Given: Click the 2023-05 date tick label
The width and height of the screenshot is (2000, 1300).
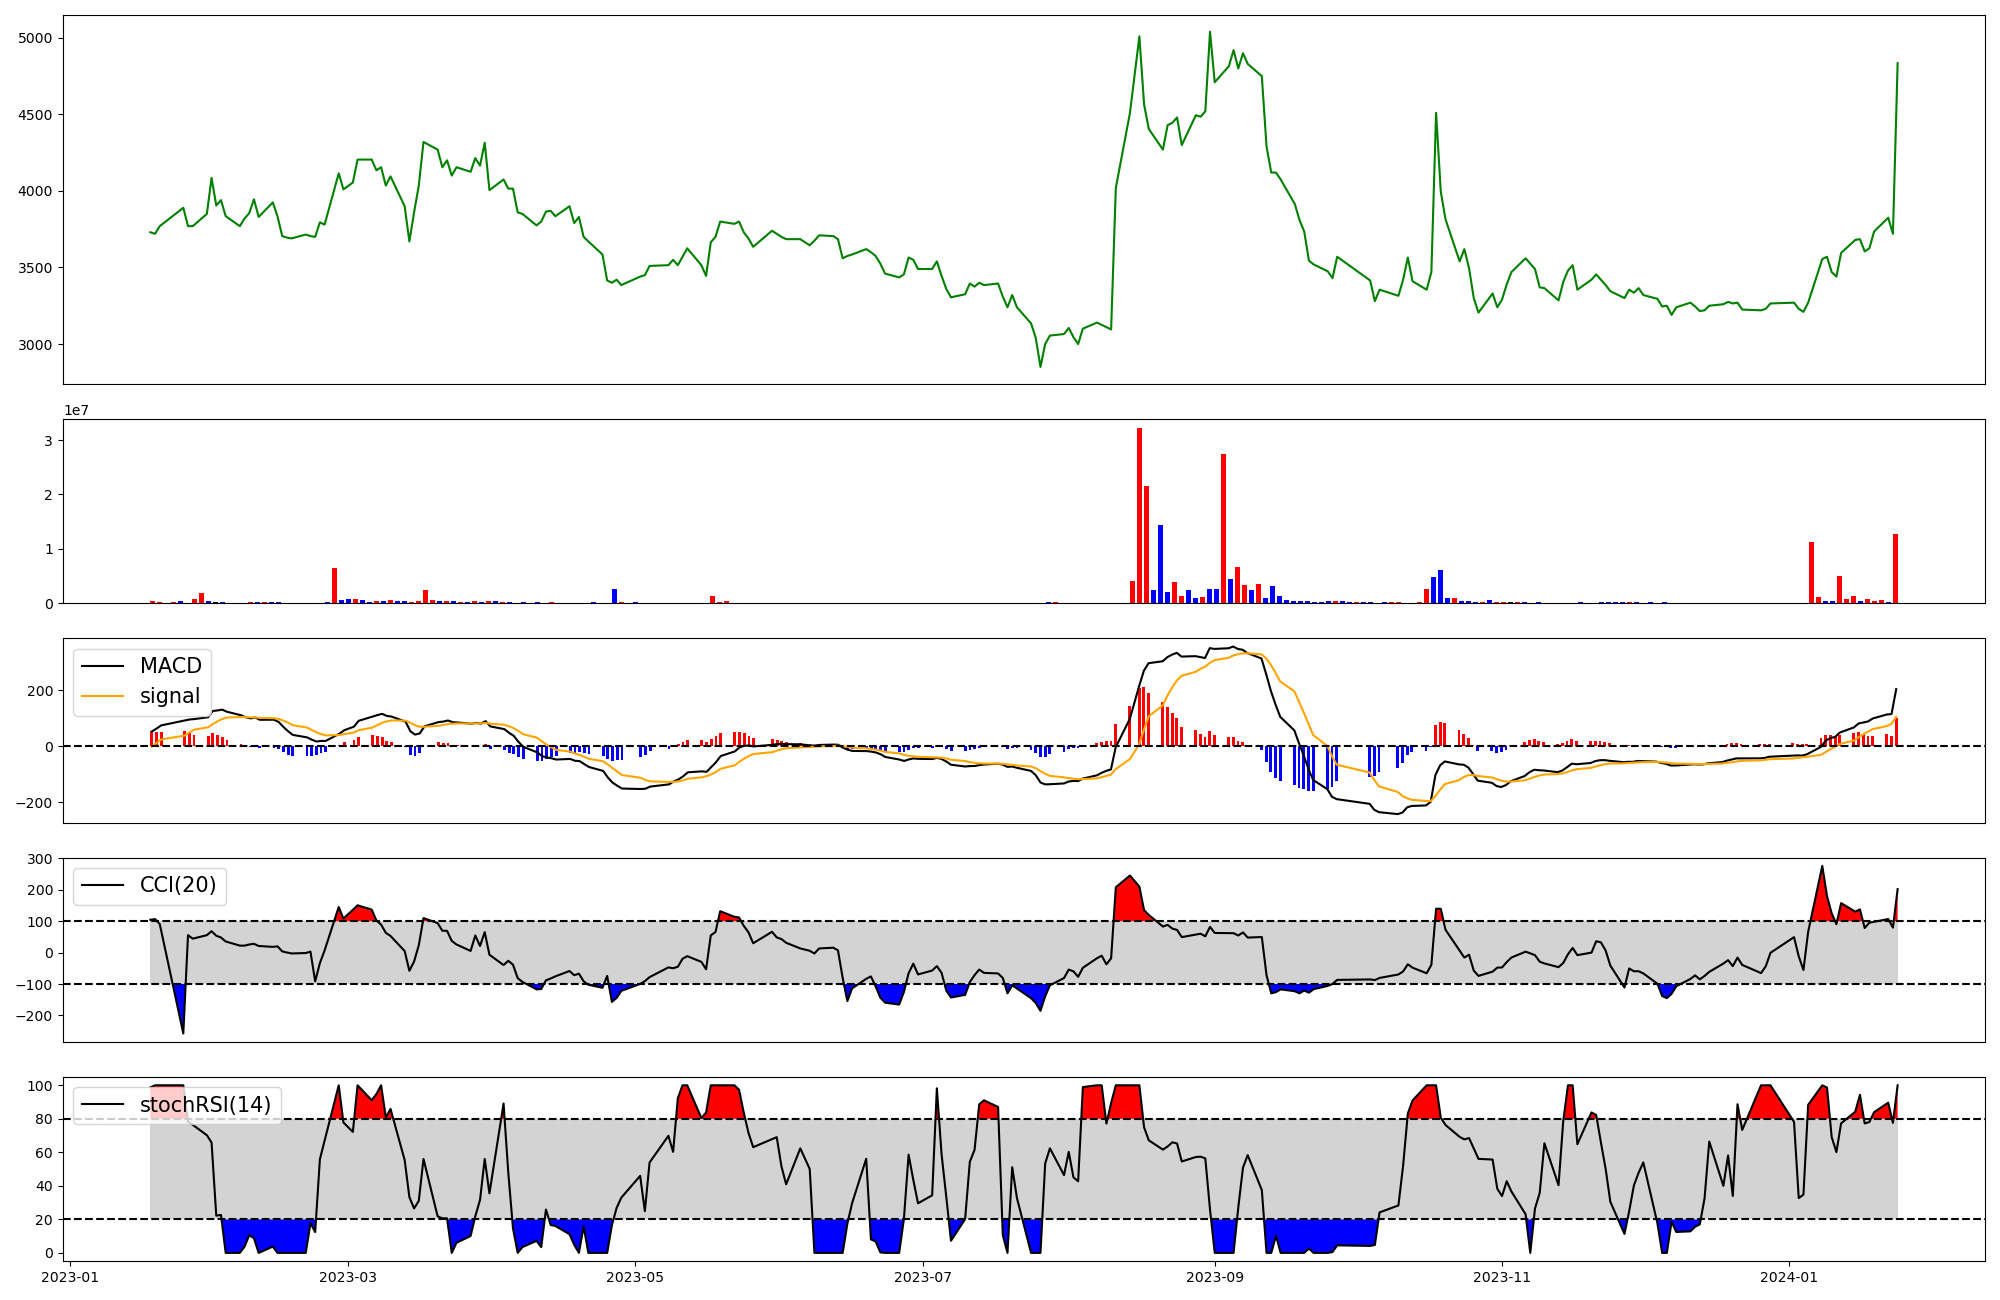Looking at the screenshot, I should 635,1277.
